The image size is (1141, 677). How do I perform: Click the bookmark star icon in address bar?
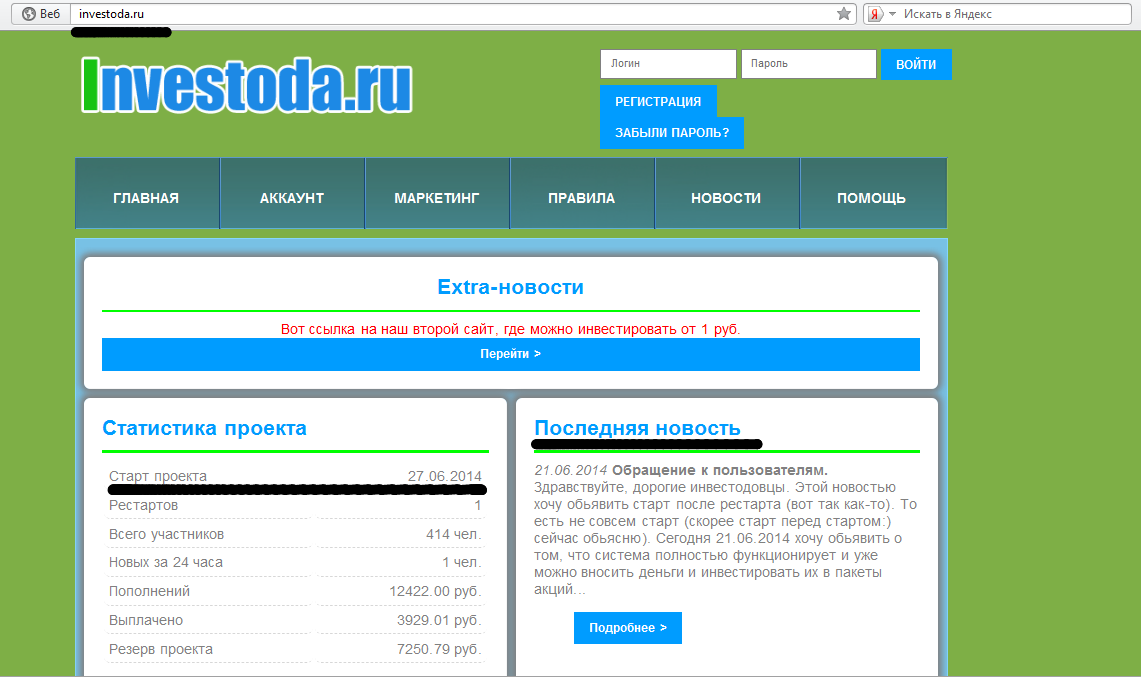coord(843,14)
